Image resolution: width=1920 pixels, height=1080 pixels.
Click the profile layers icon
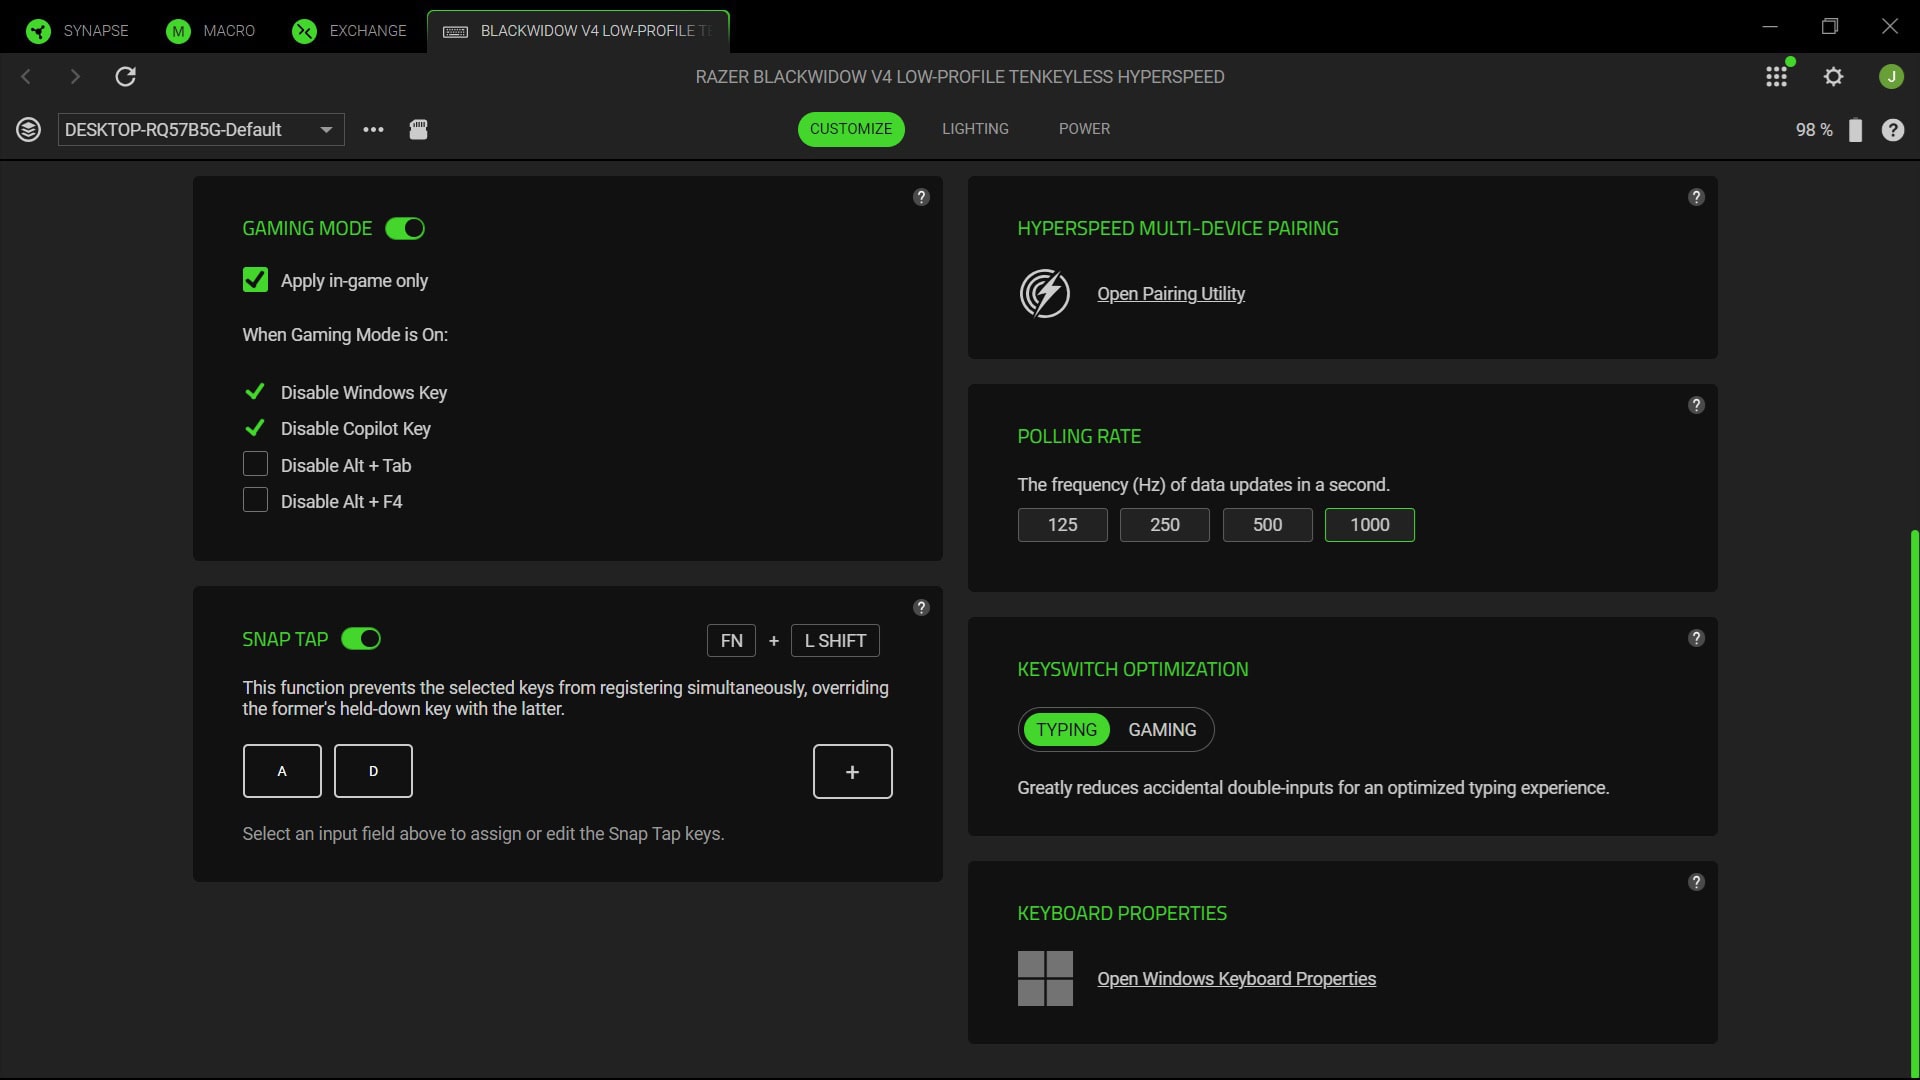(x=29, y=130)
